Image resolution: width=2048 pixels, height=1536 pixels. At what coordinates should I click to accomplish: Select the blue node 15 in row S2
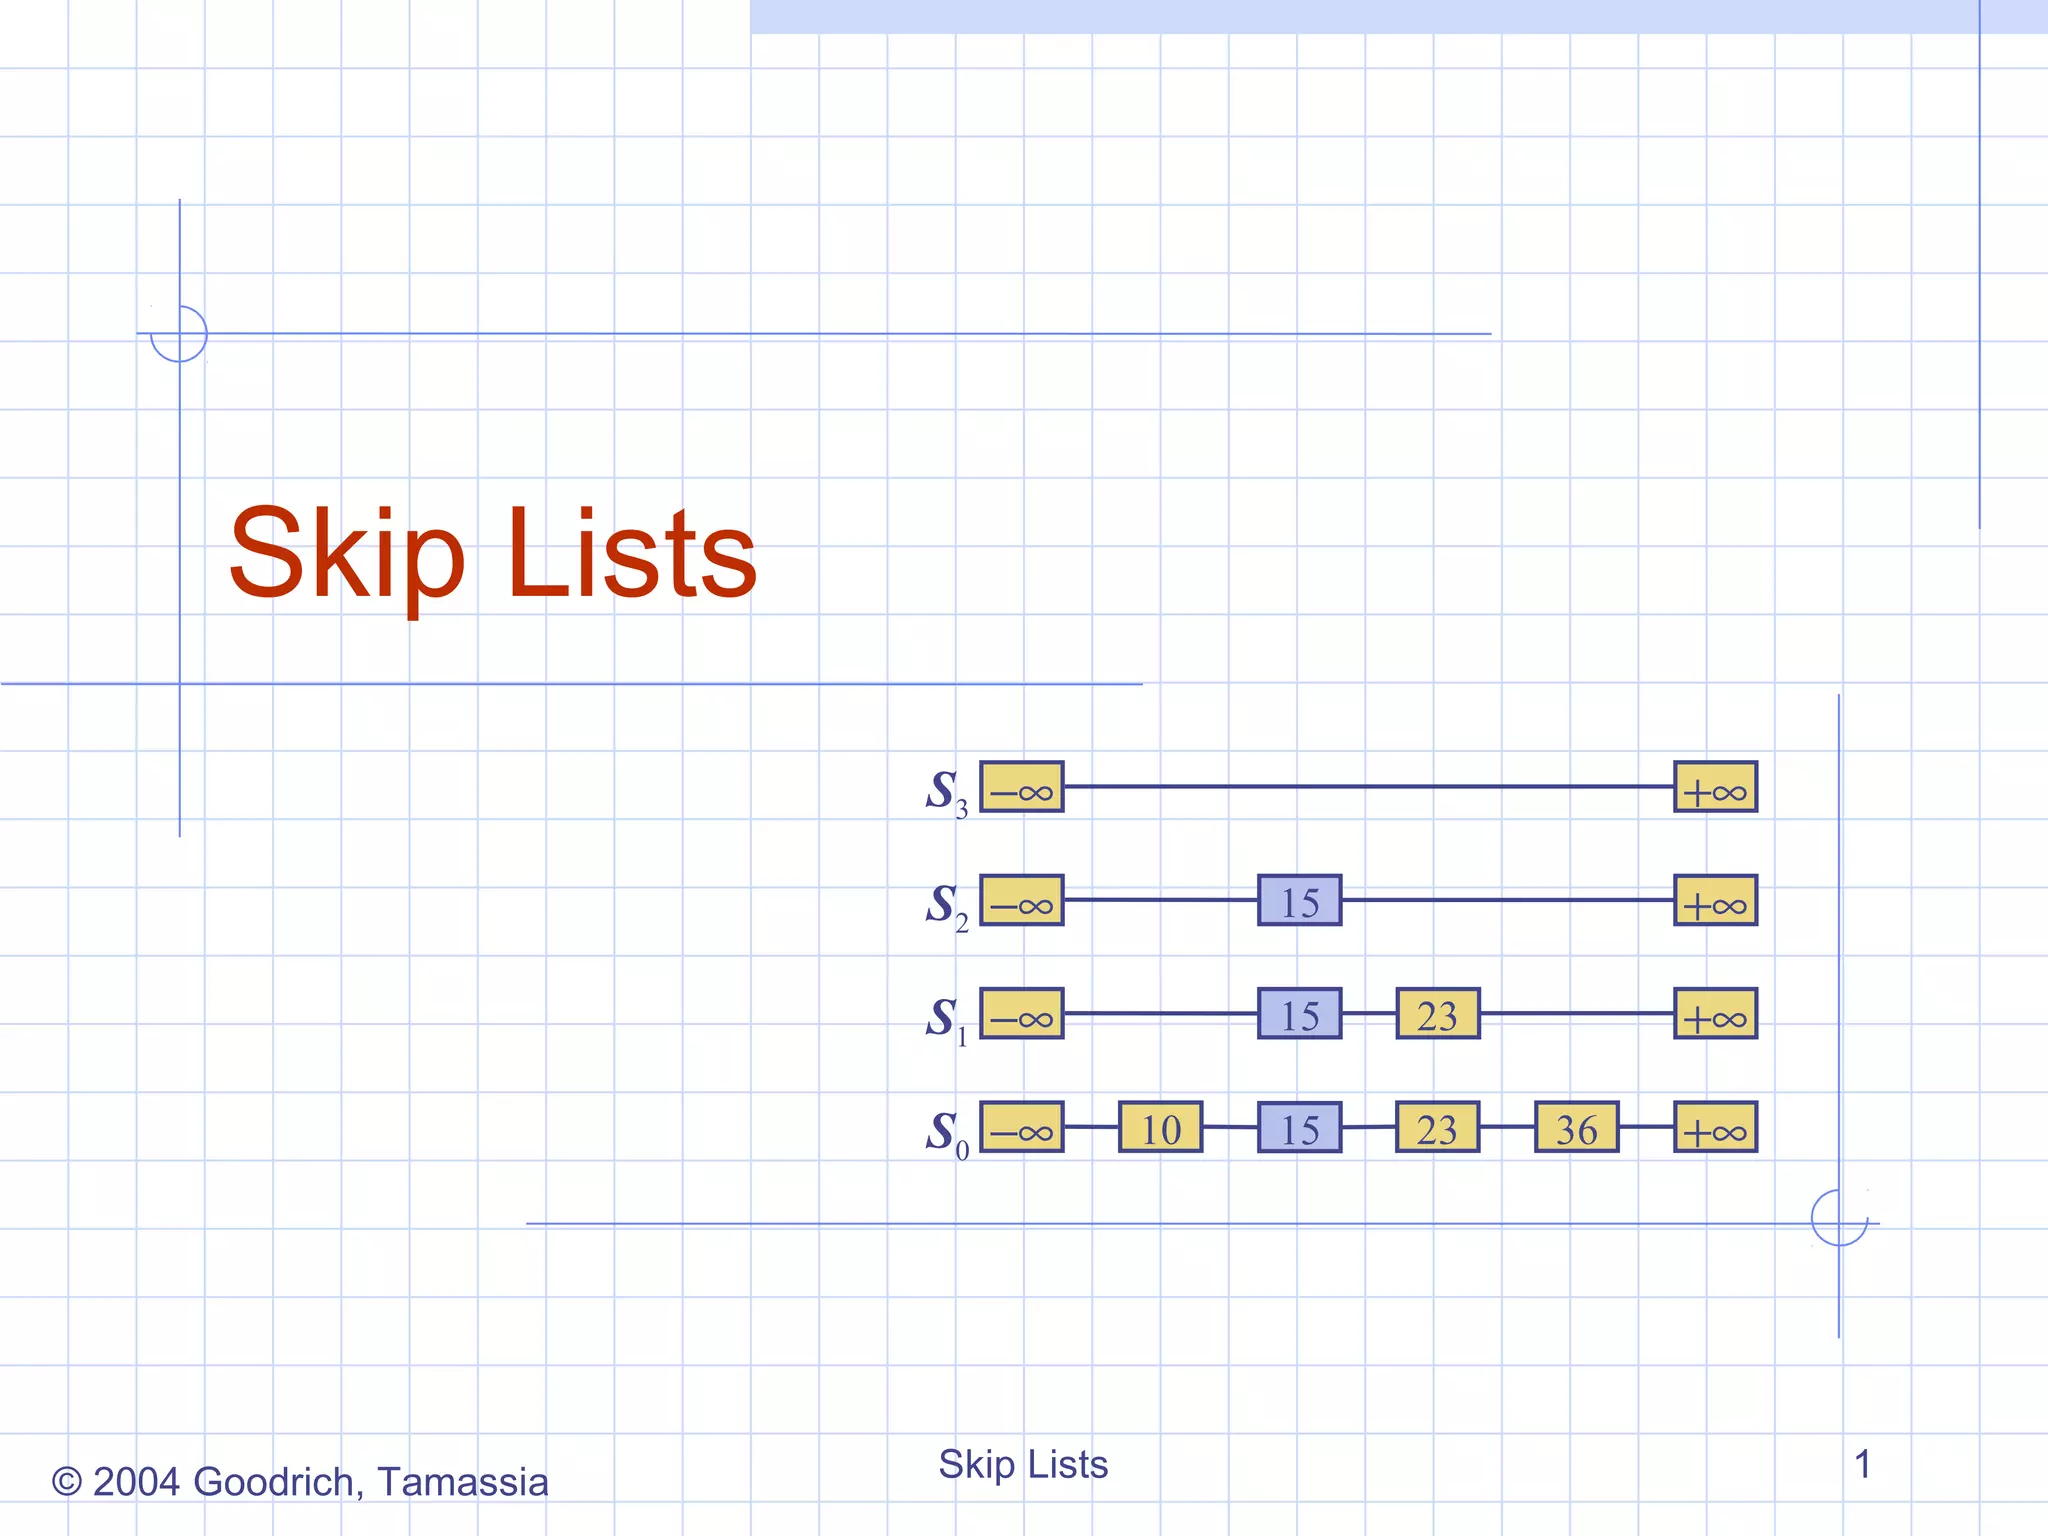click(1299, 900)
